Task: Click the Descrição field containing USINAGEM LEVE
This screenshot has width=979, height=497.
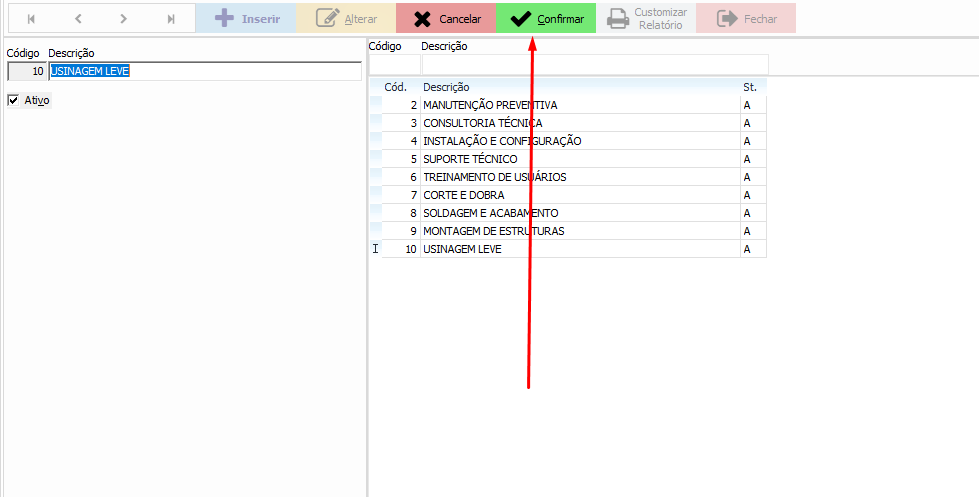Action: (x=204, y=71)
